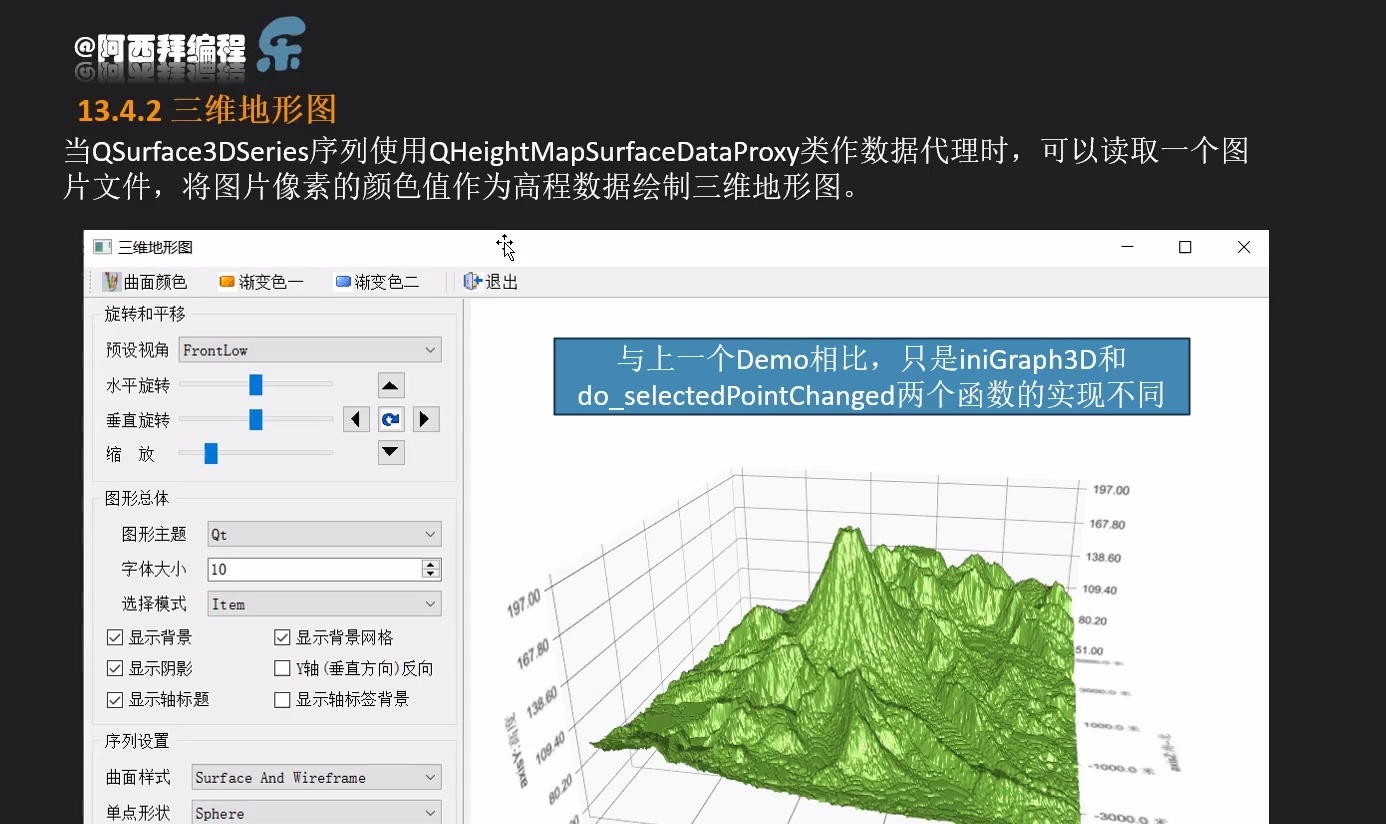The image size is (1386, 824).
Task: Turn on 显示轴标签背景 checkbox
Action: click(282, 700)
